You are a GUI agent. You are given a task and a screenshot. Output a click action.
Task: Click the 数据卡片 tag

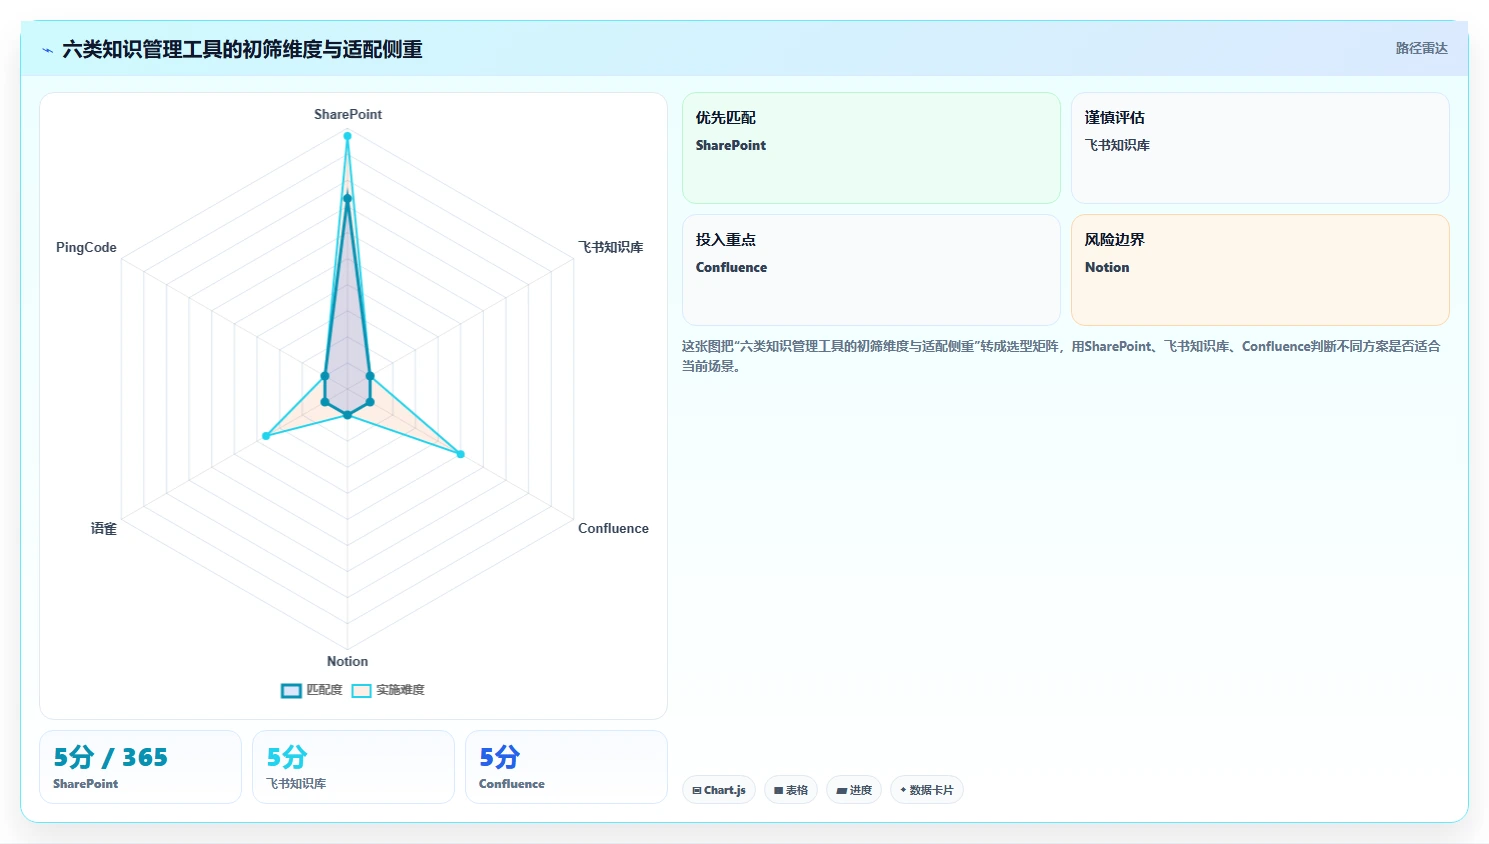[x=927, y=790]
